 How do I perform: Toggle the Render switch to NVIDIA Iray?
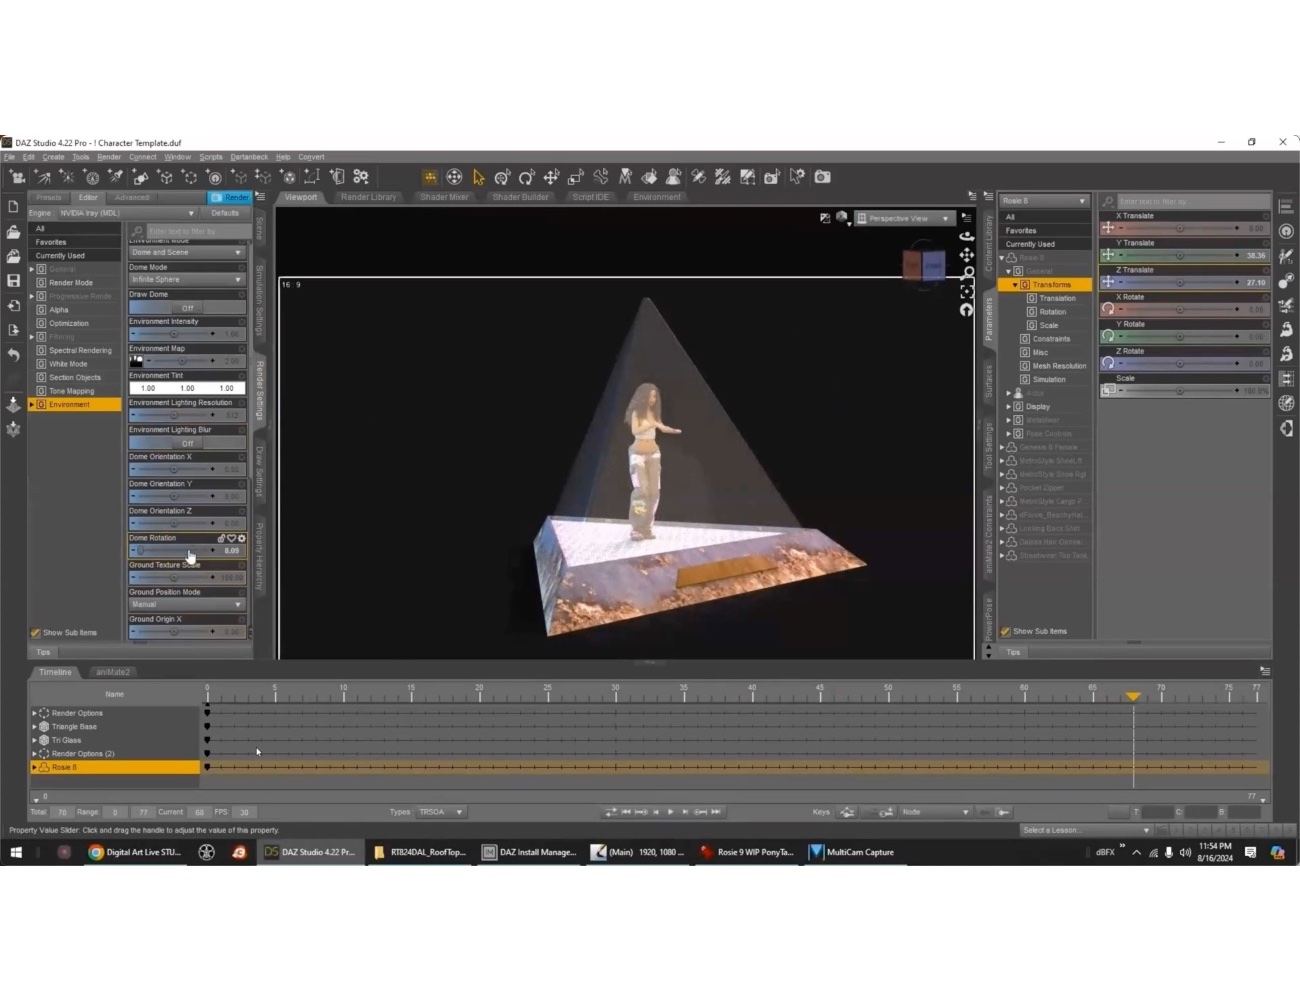[x=230, y=197]
